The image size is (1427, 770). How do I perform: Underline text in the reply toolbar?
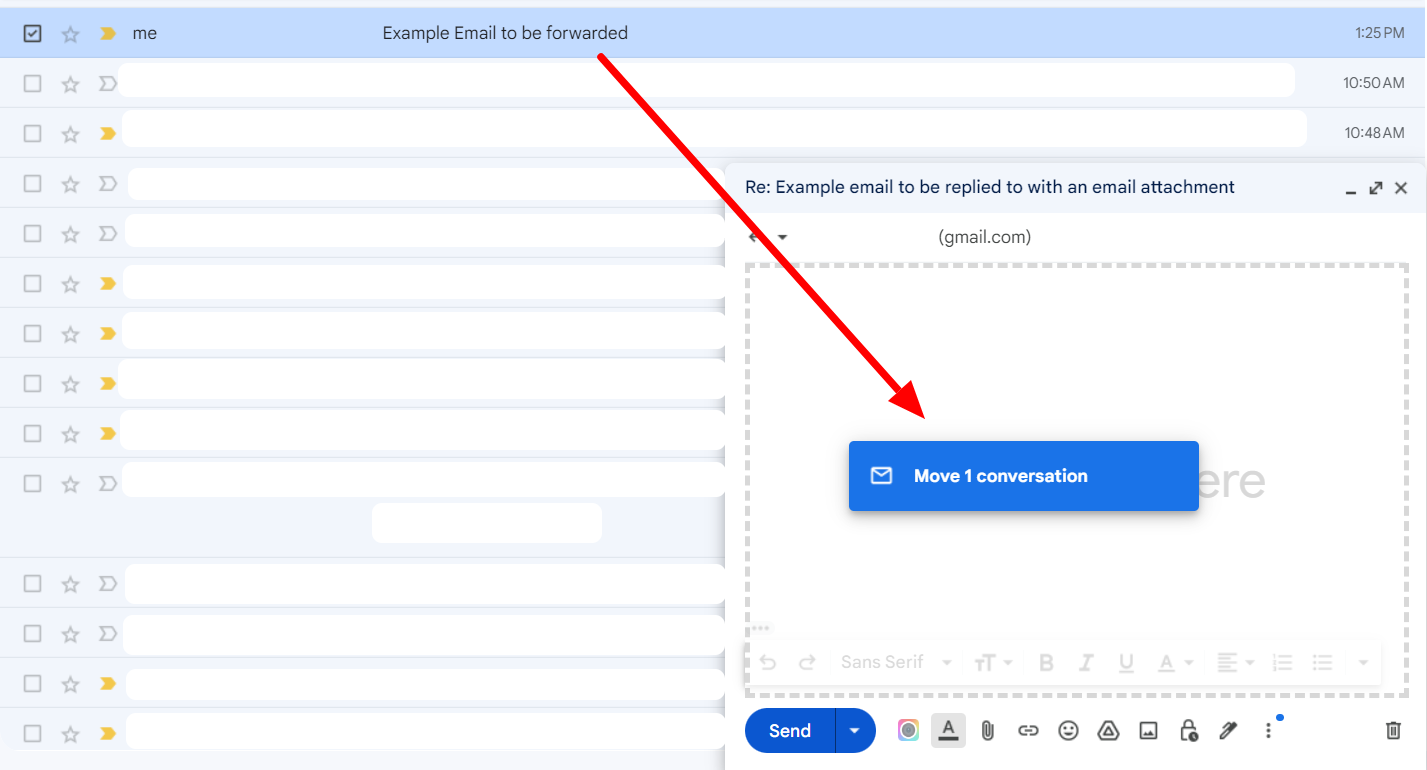point(1126,662)
